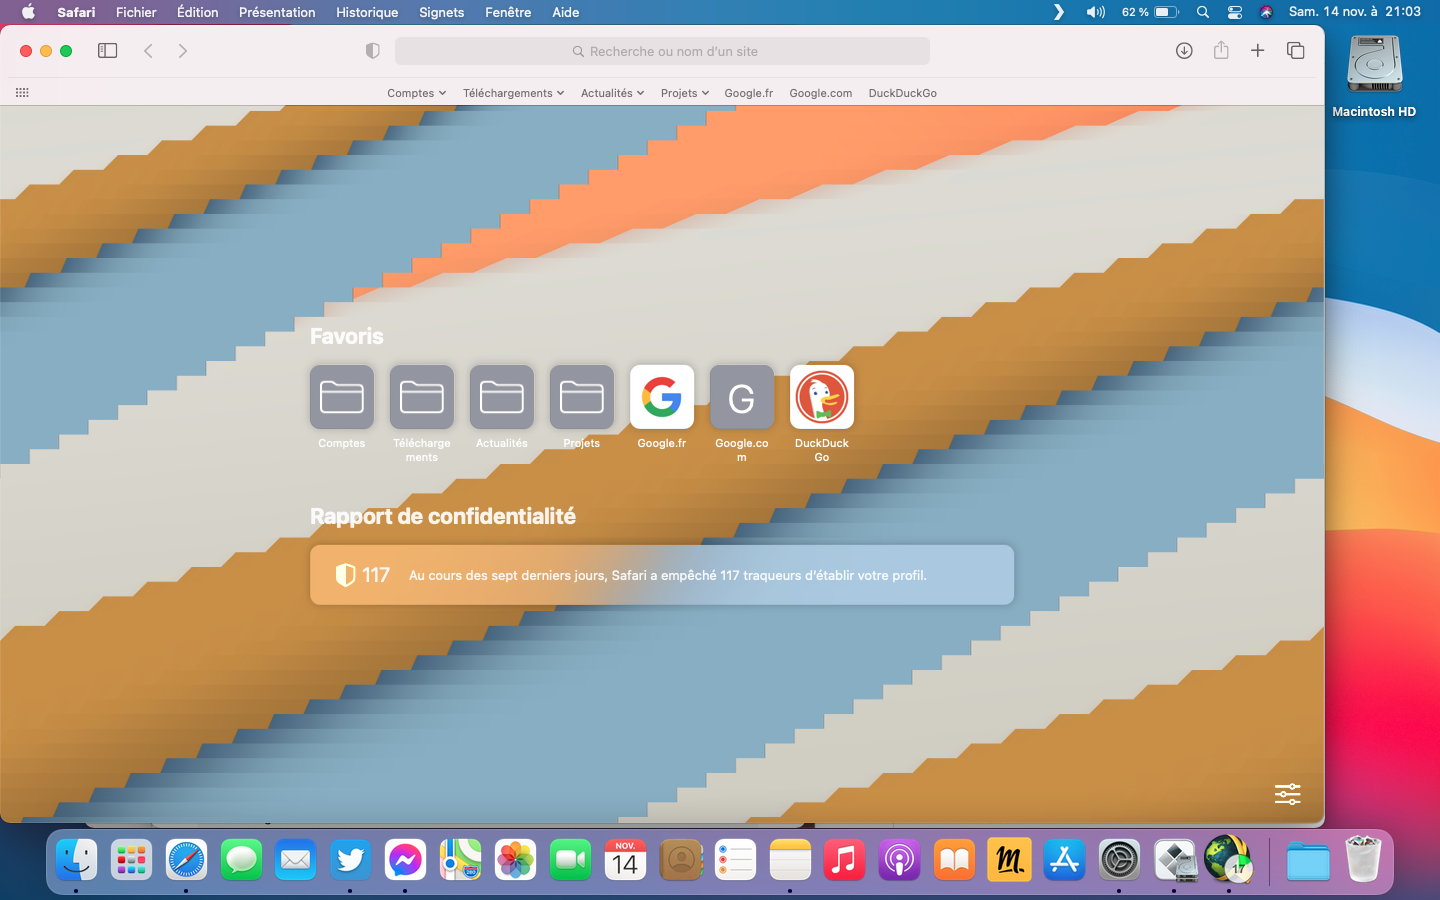
Task: Open the Édition menu
Action: coord(197,12)
